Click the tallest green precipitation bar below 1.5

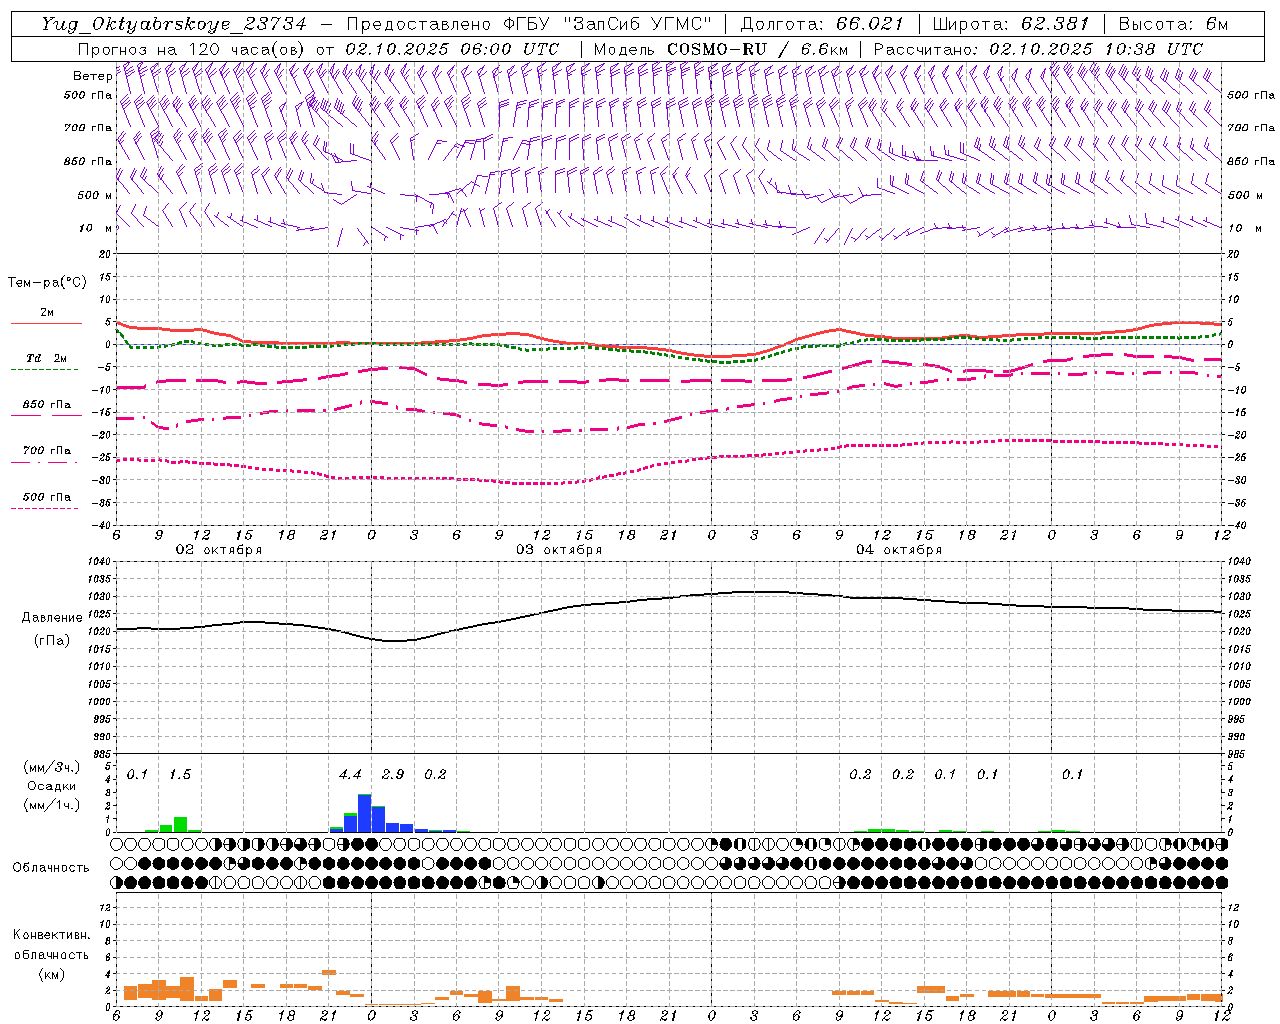pos(180,824)
